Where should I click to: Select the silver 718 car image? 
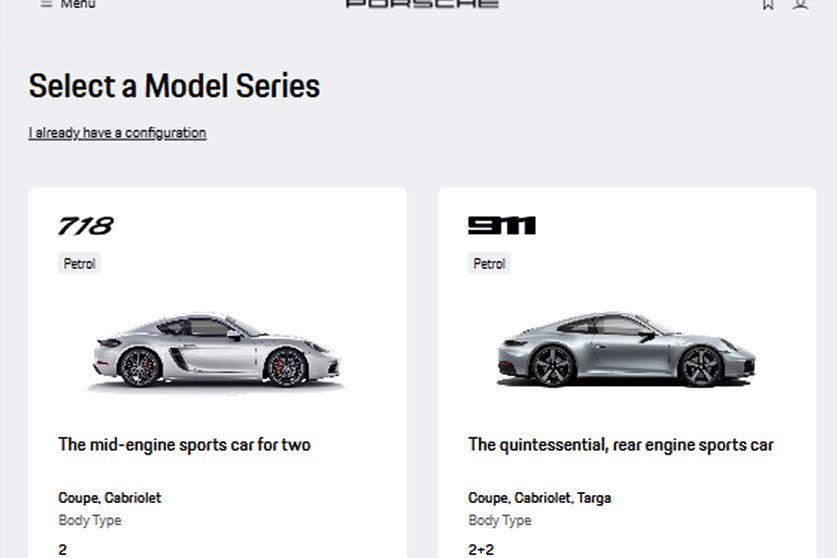point(217,350)
